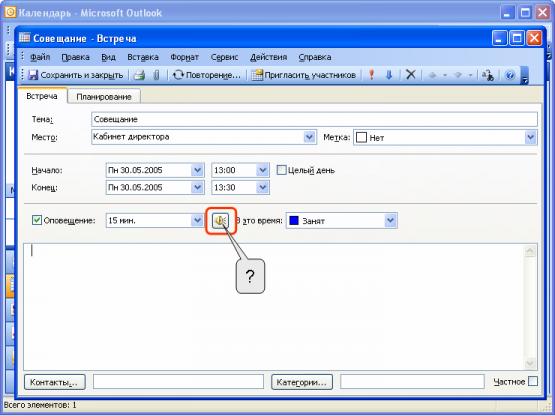Click notes scrollbar up arrow
Image resolution: width=555 pixels, height=416 pixels.
[530, 251]
